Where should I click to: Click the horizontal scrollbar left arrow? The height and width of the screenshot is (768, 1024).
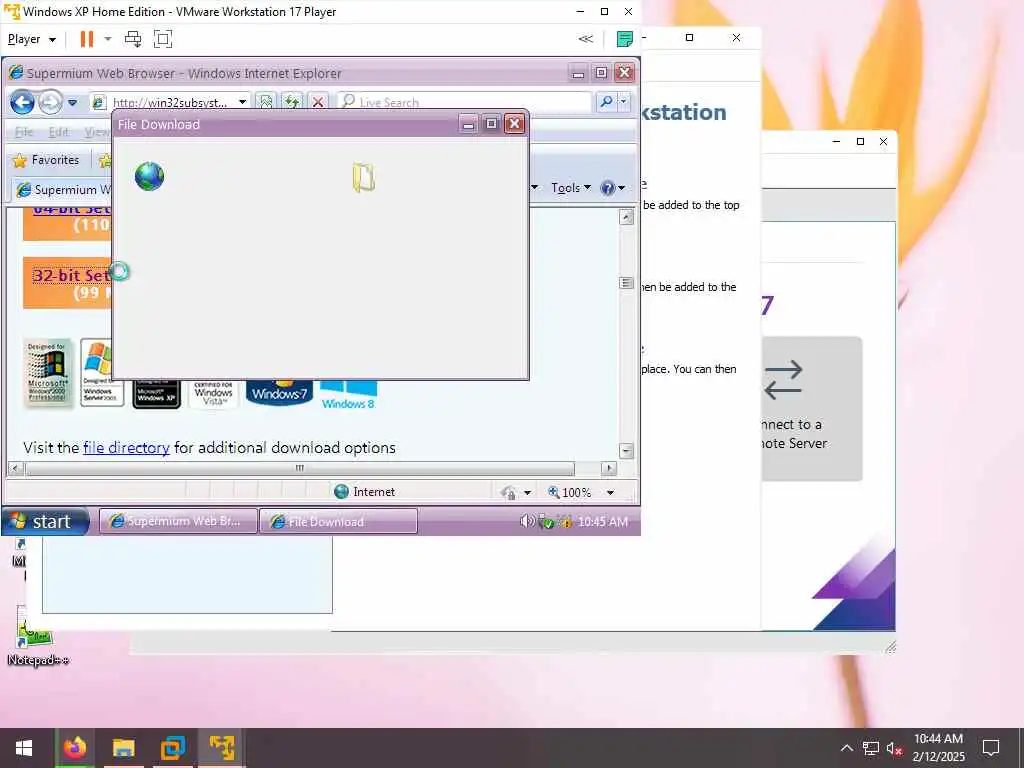click(x=16, y=468)
